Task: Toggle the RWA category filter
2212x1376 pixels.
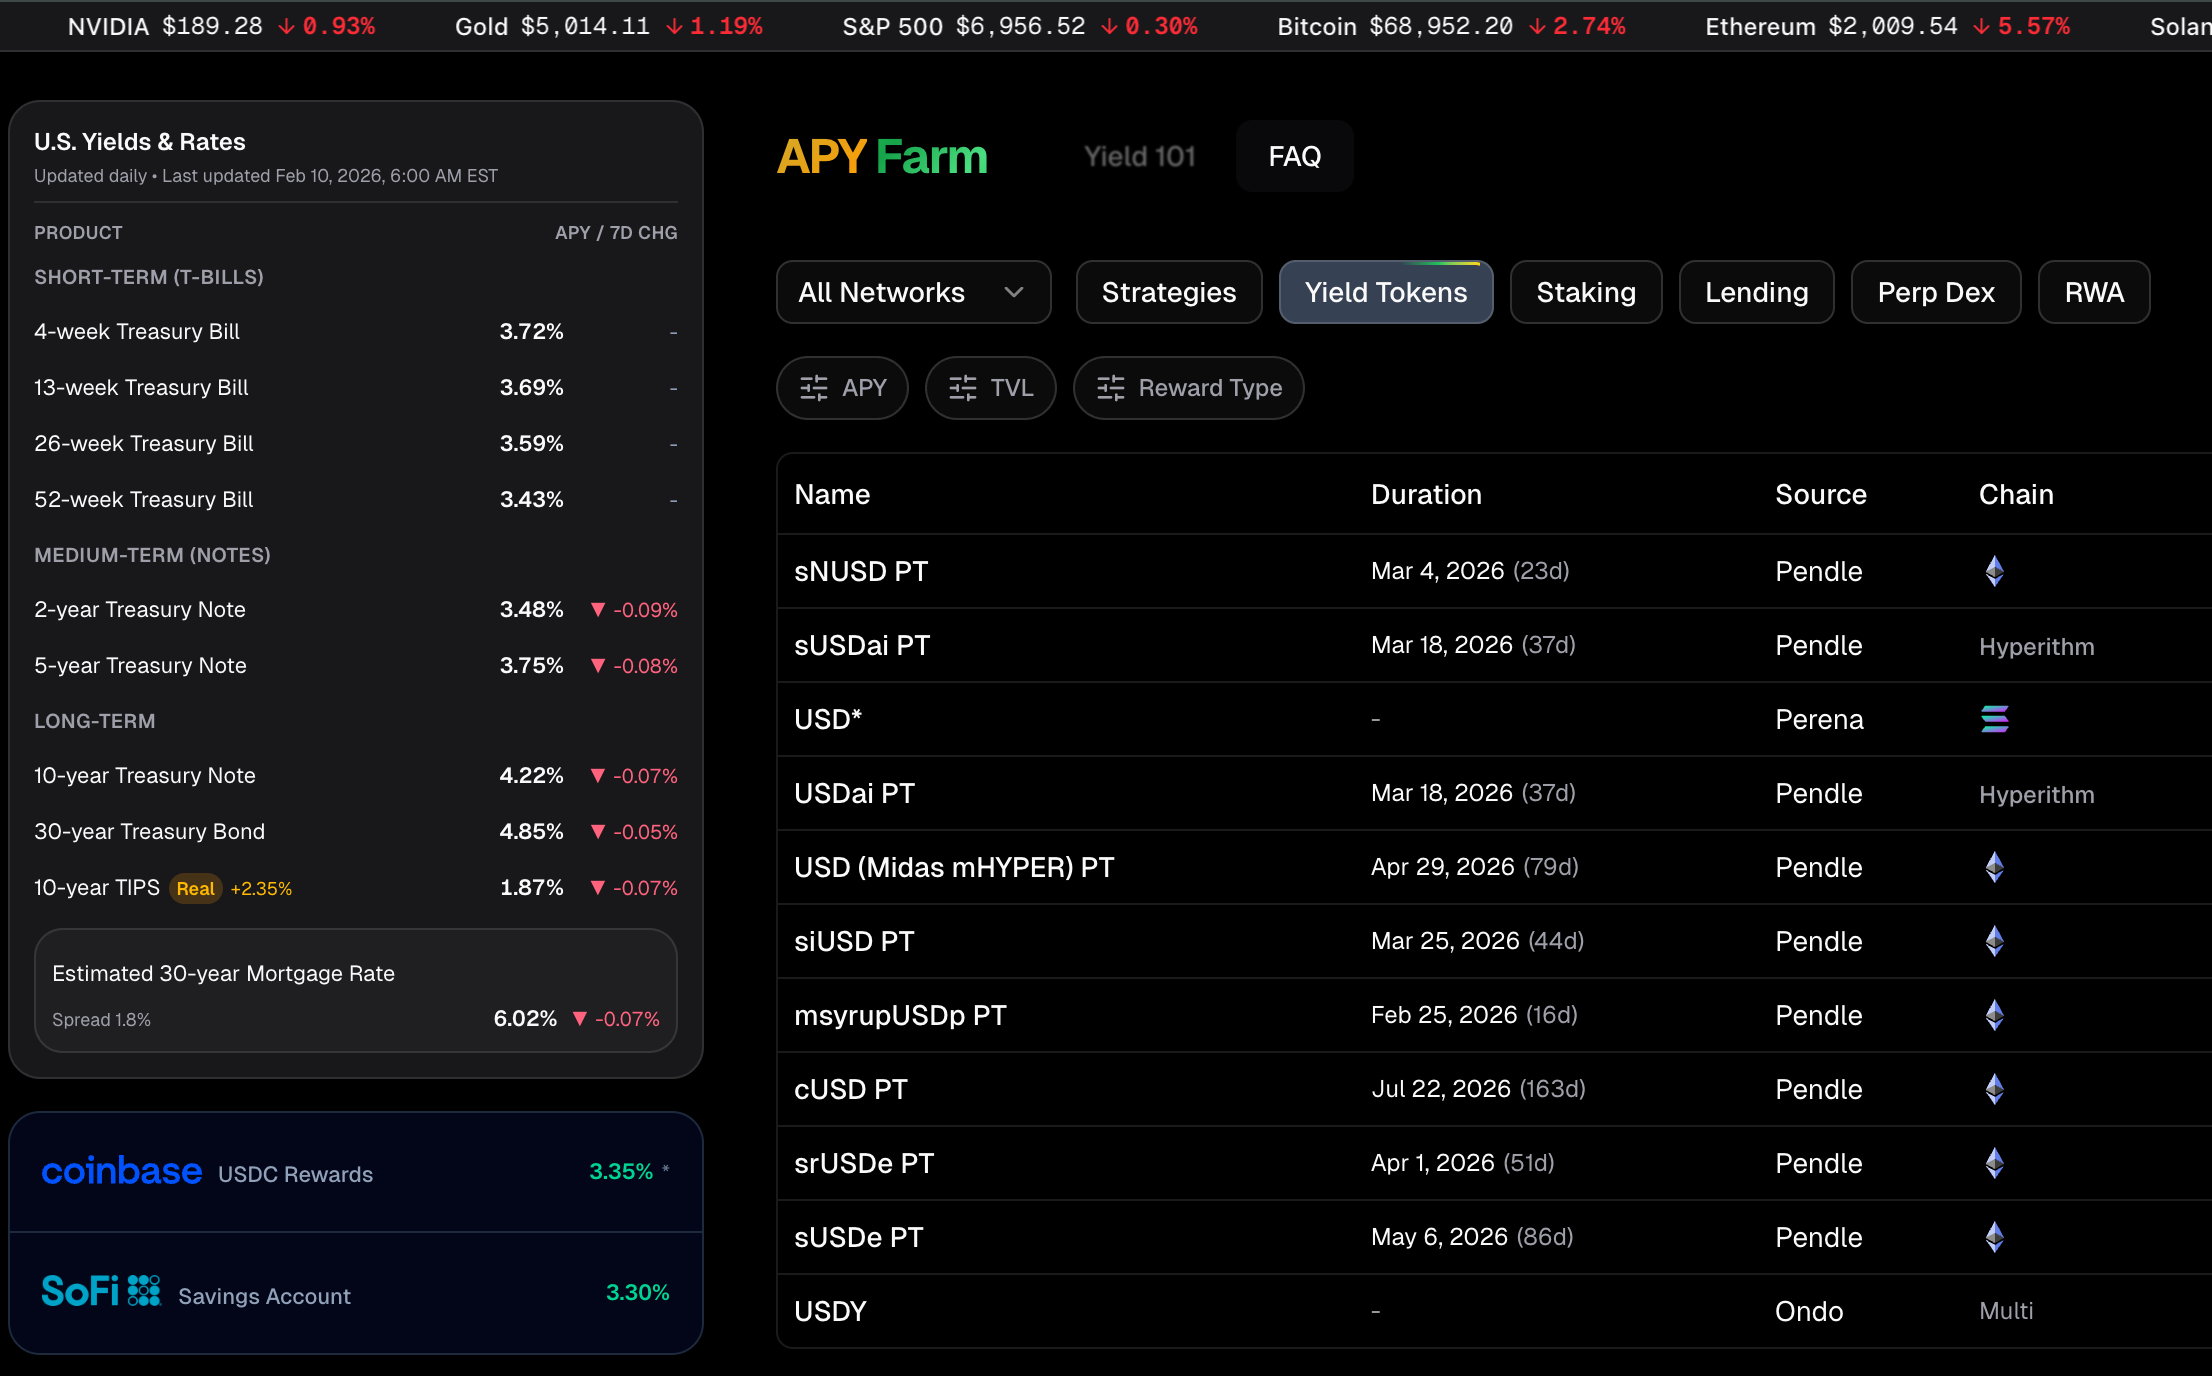Action: (x=2093, y=292)
